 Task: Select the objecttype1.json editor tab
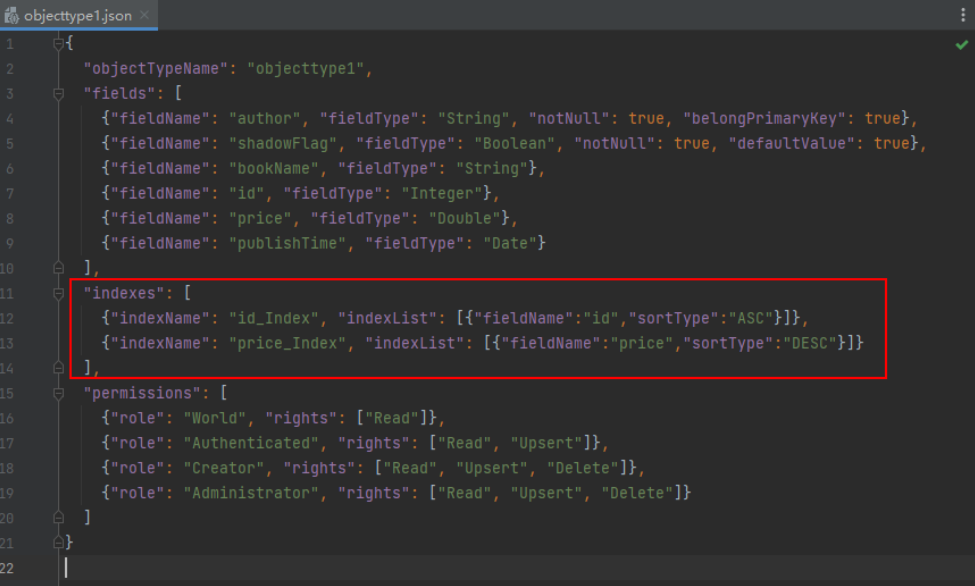click(x=78, y=15)
